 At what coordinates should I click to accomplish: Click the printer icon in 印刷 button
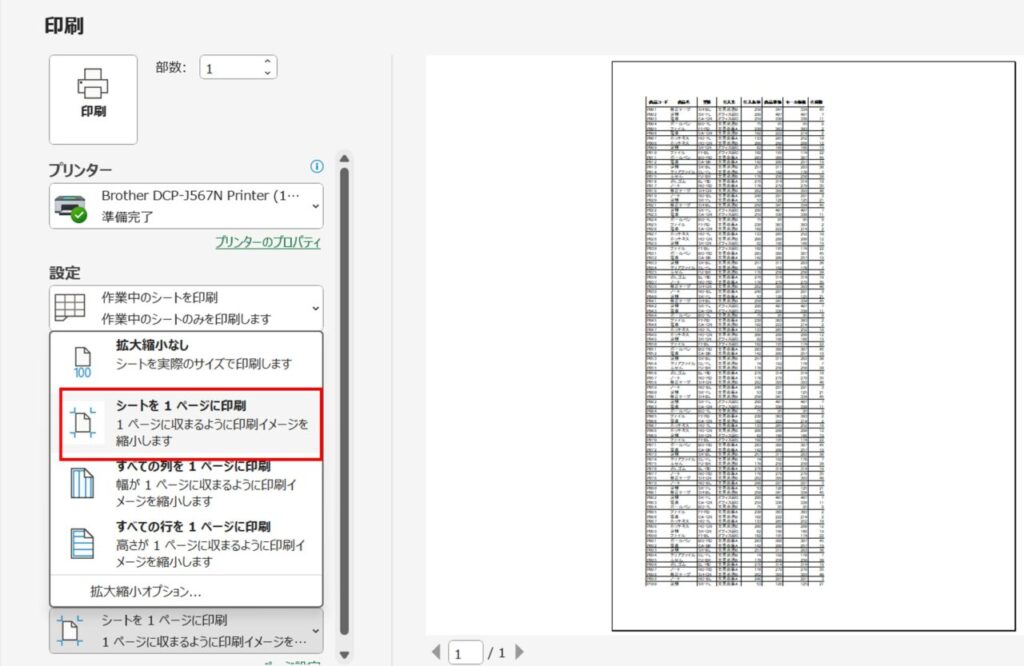93,84
